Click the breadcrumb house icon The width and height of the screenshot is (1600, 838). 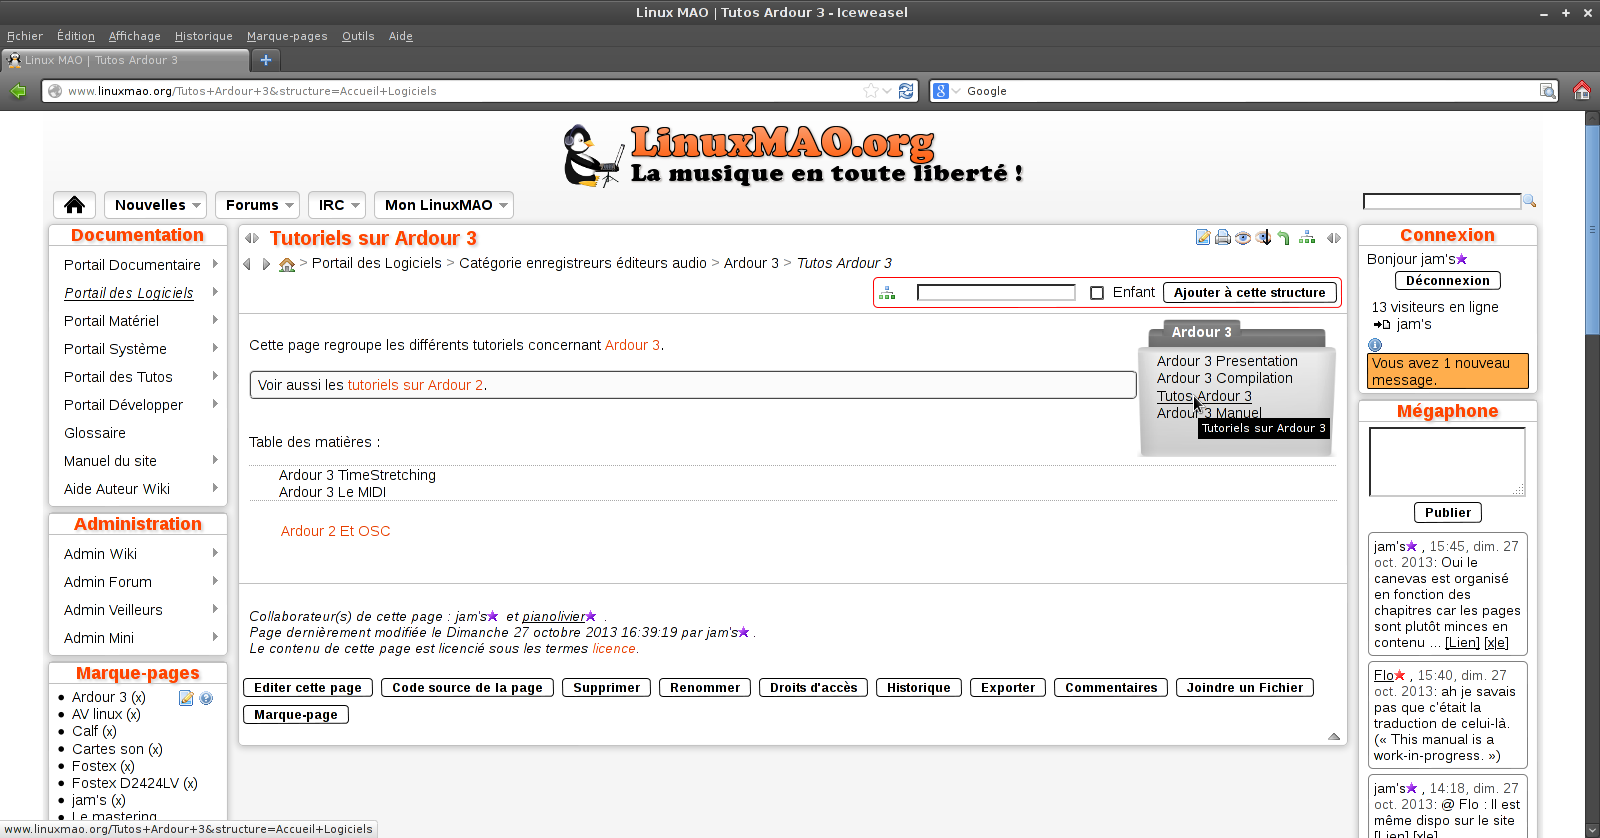(287, 264)
